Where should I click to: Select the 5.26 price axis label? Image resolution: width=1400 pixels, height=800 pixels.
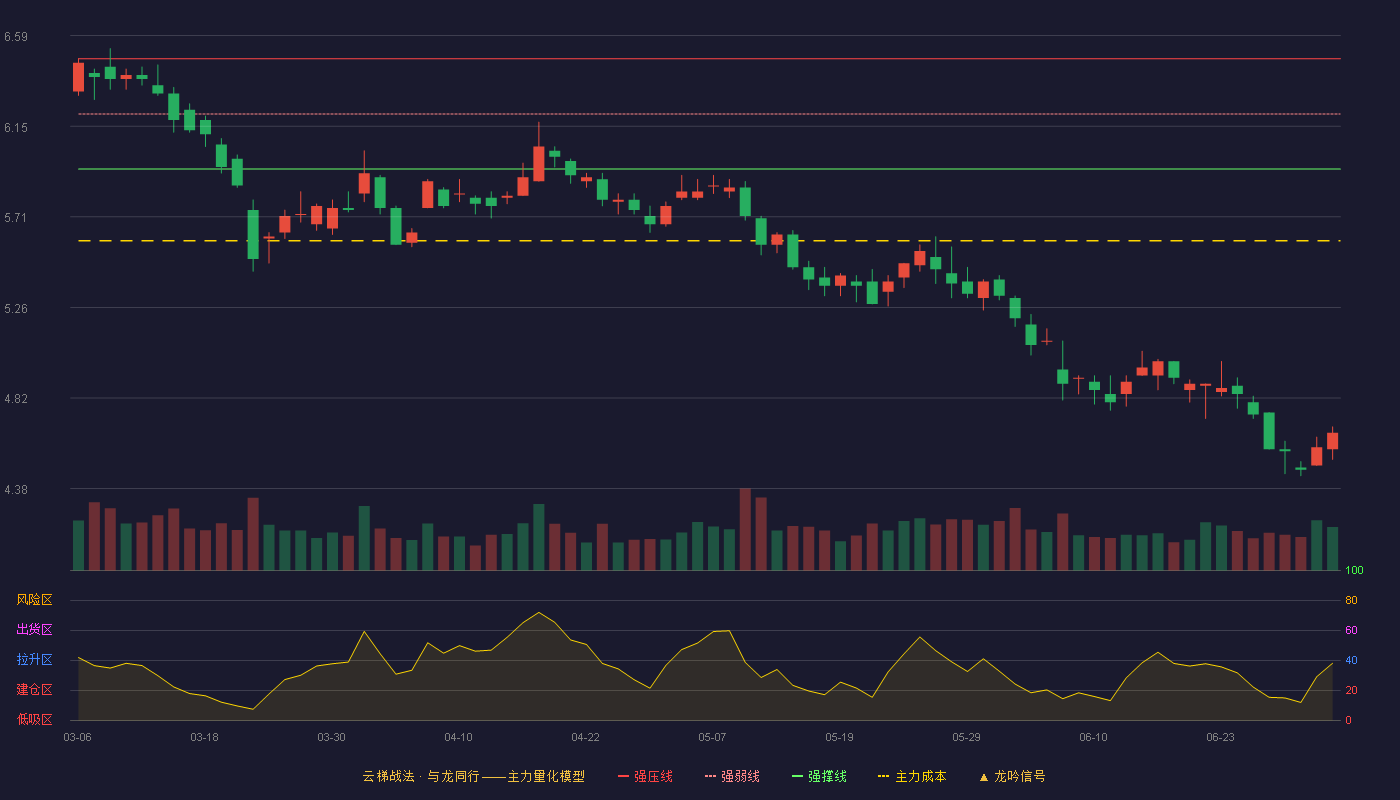pos(16,309)
